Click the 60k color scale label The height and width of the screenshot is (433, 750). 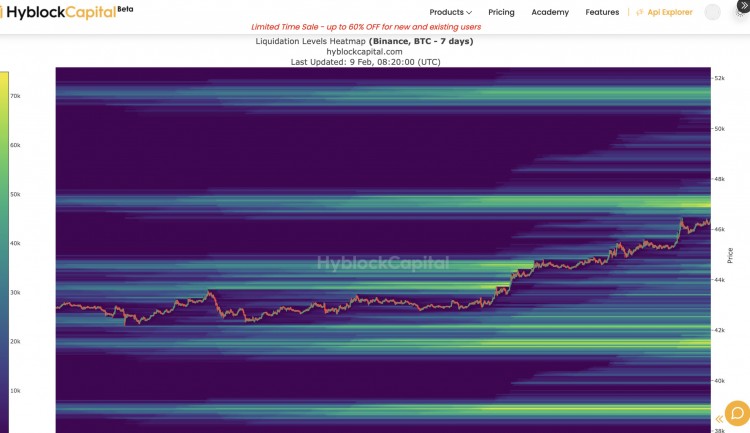point(15,145)
